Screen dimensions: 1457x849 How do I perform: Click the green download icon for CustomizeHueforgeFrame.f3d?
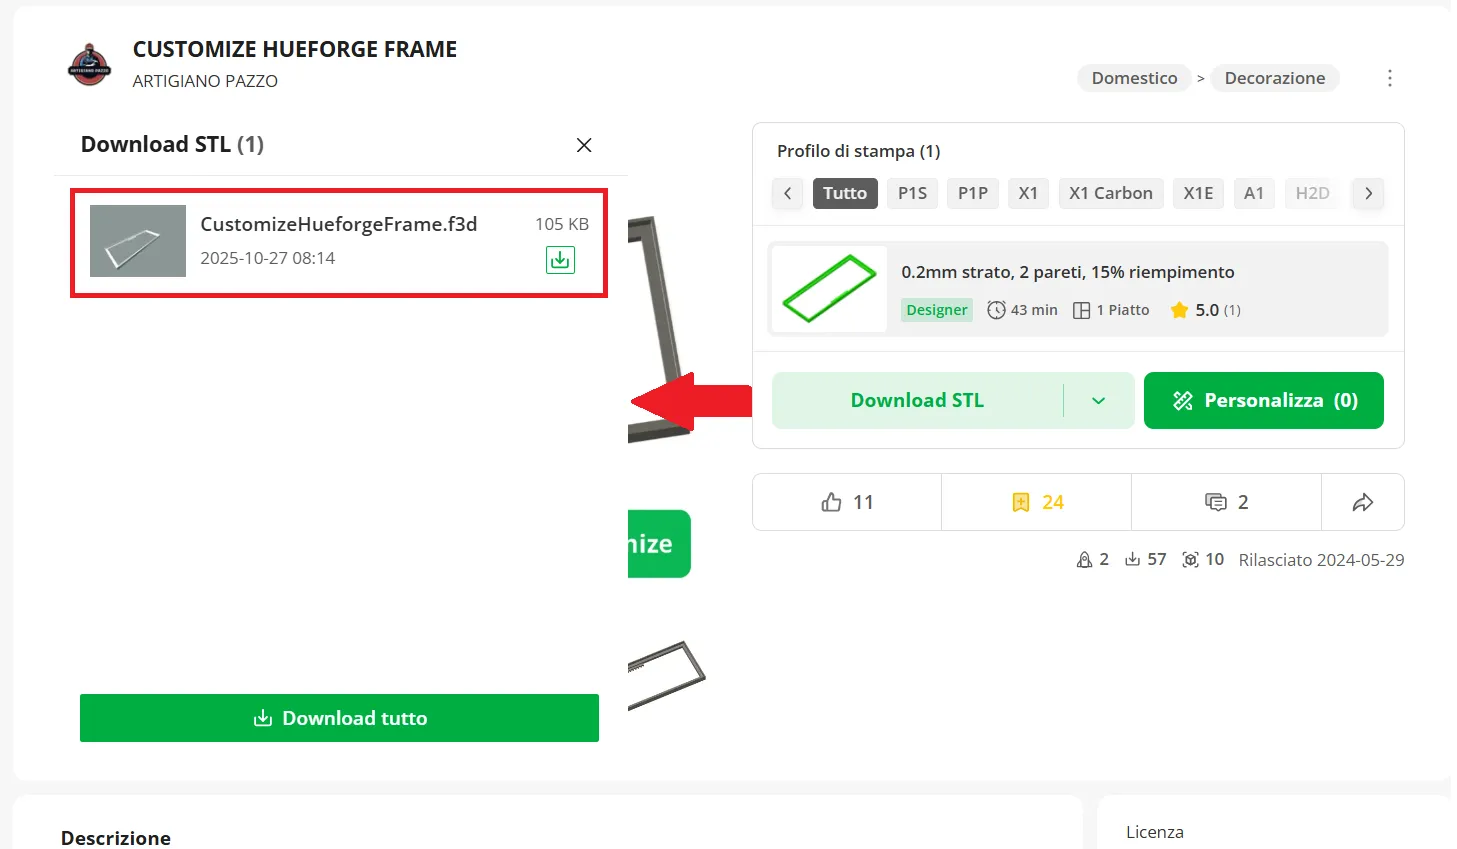coord(560,260)
